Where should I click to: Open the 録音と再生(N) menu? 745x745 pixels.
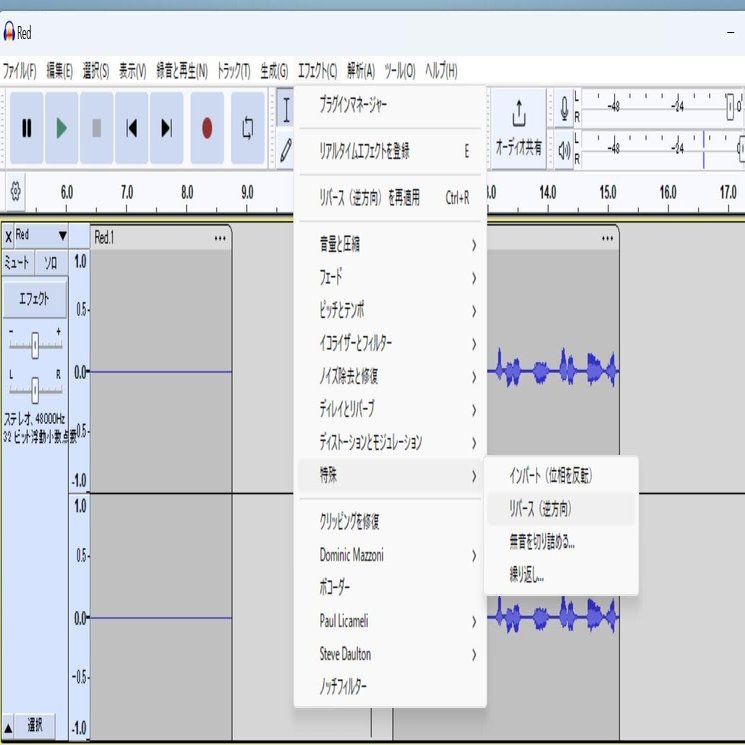tap(182, 71)
